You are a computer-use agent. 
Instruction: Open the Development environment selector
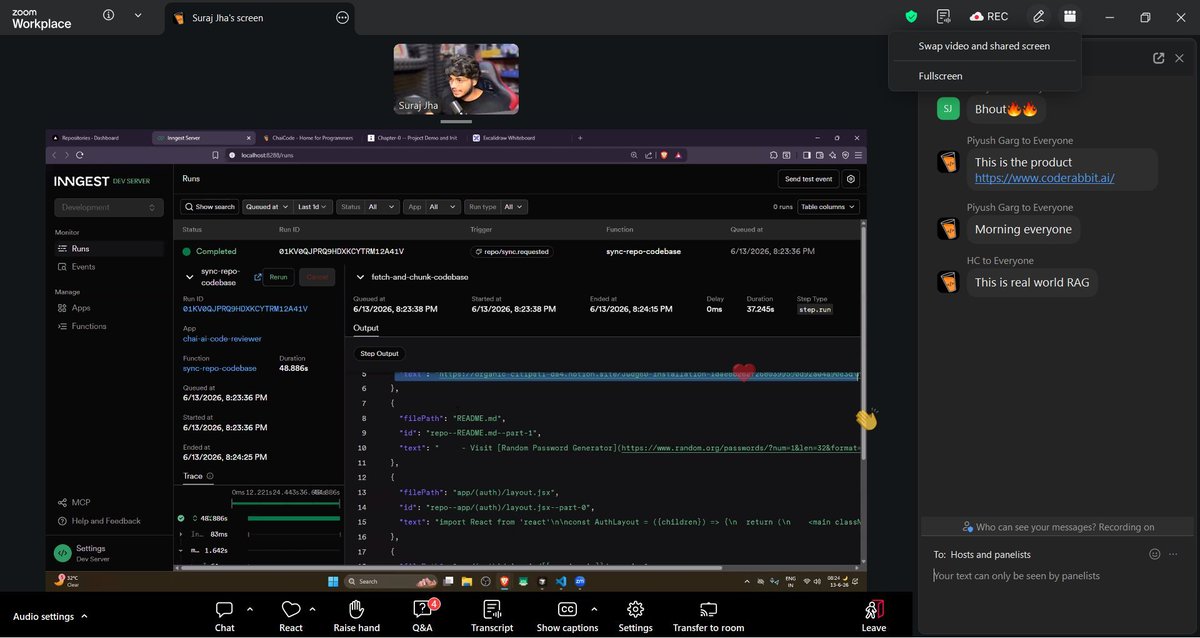[x=109, y=207]
